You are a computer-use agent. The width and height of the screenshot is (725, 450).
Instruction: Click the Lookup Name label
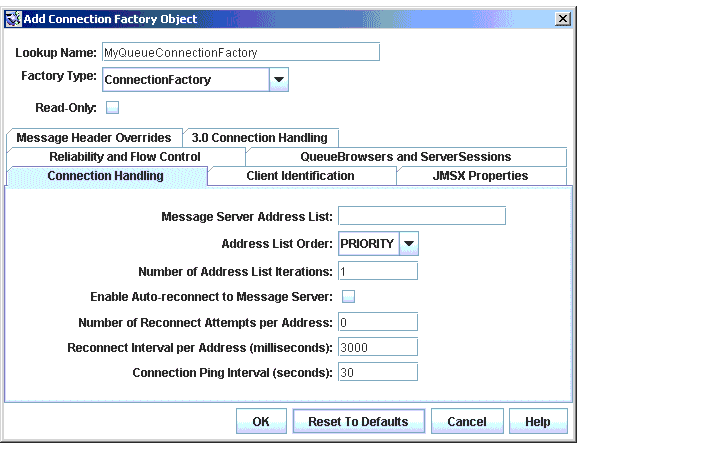(x=56, y=53)
